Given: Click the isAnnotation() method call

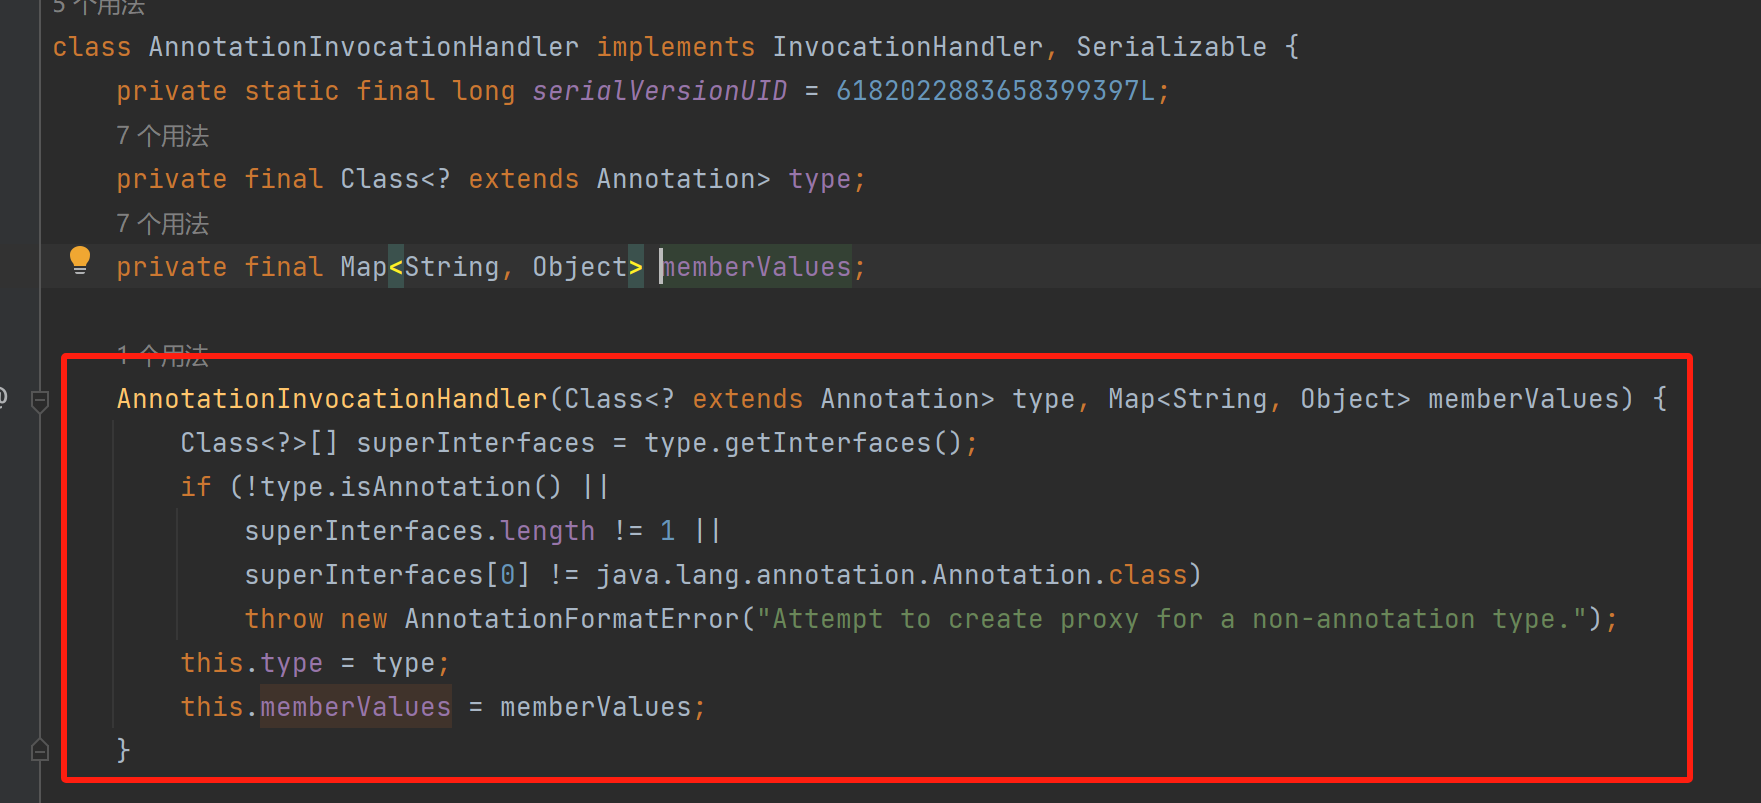Looking at the screenshot, I should (450, 487).
